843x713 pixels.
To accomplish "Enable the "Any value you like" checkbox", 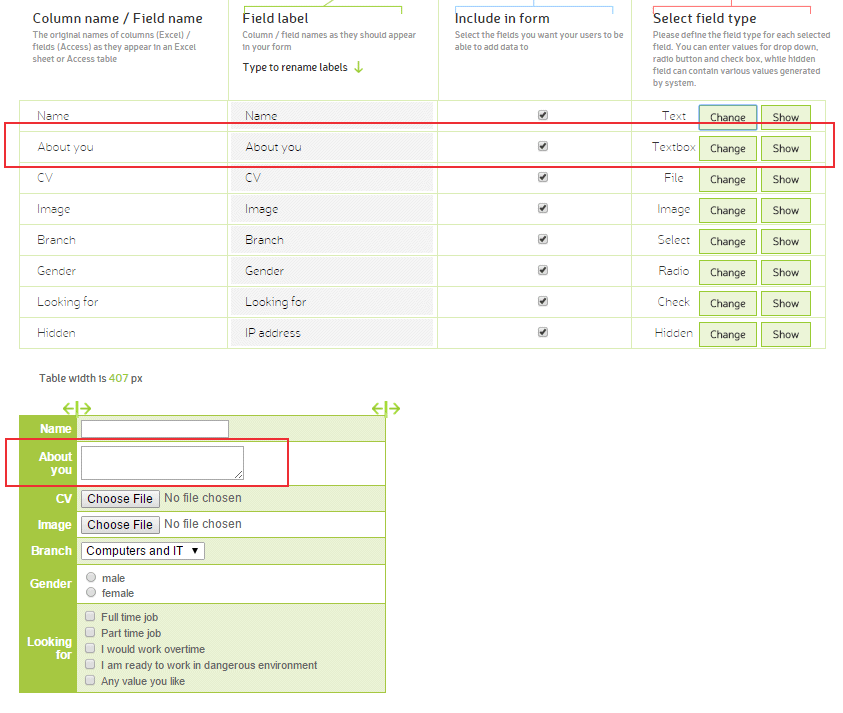I will [89, 679].
